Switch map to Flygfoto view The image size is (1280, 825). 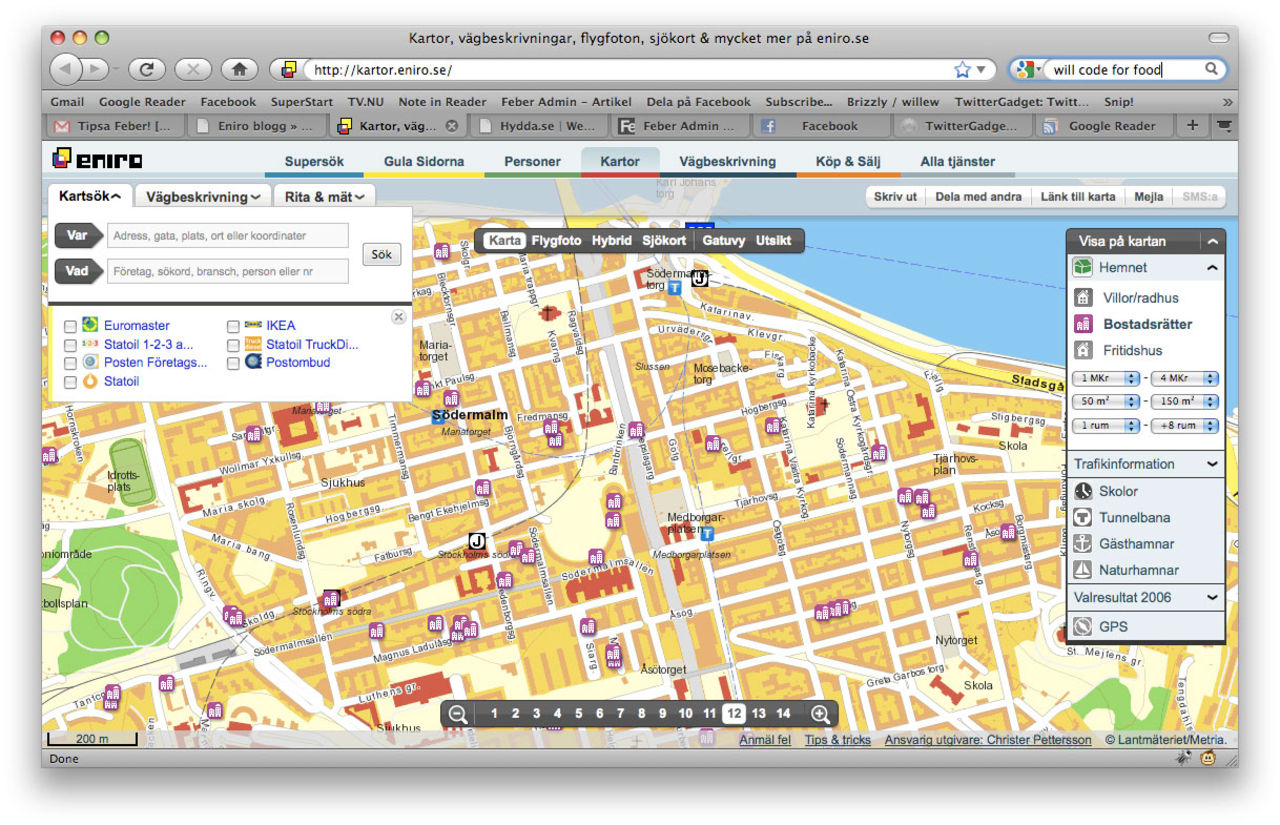(x=556, y=241)
